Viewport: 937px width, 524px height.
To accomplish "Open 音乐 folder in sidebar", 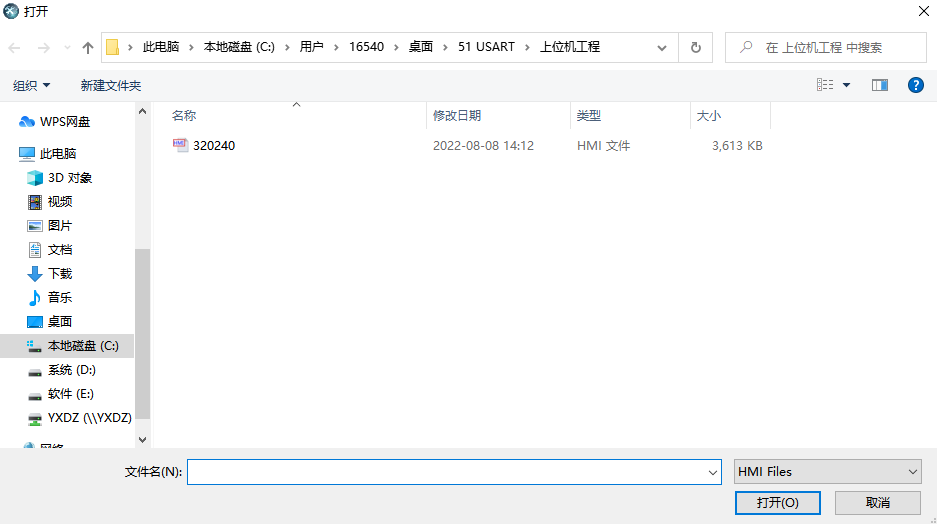I will (x=60, y=297).
